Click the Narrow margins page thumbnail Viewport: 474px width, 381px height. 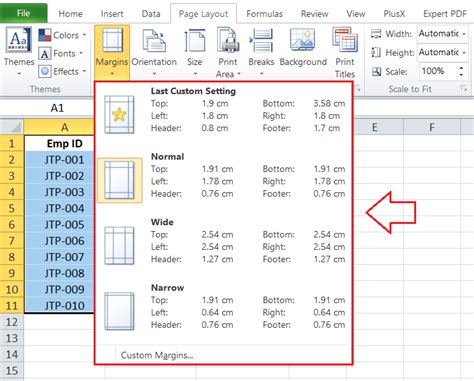(x=119, y=311)
